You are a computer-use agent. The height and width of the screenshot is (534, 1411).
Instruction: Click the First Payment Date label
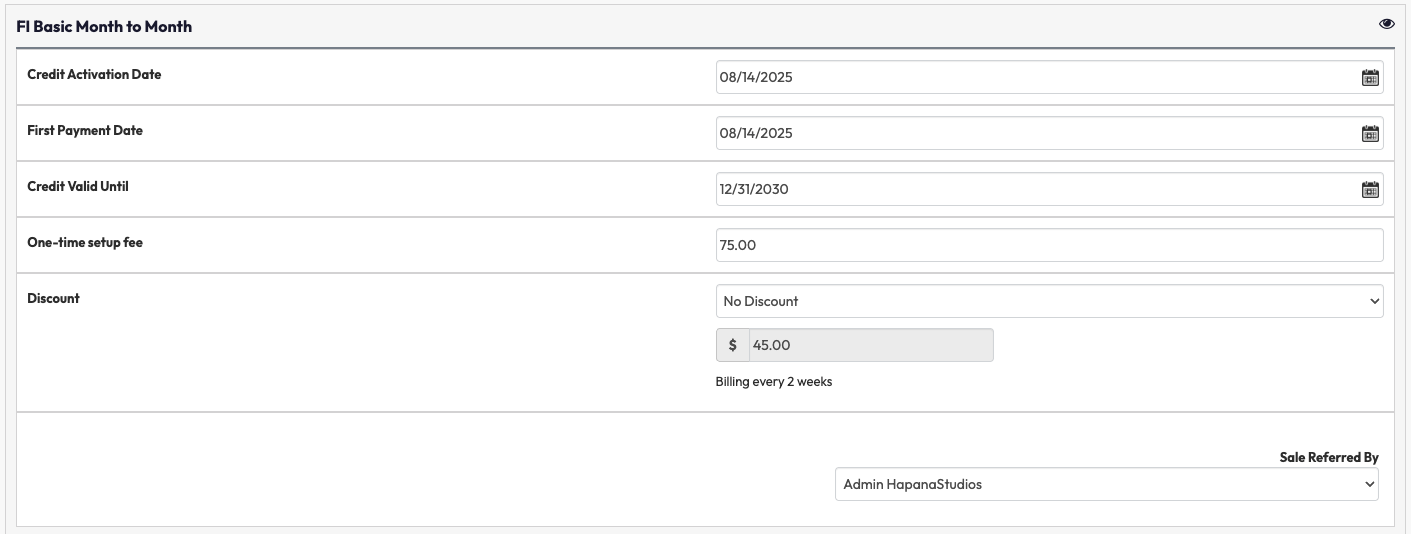click(85, 131)
